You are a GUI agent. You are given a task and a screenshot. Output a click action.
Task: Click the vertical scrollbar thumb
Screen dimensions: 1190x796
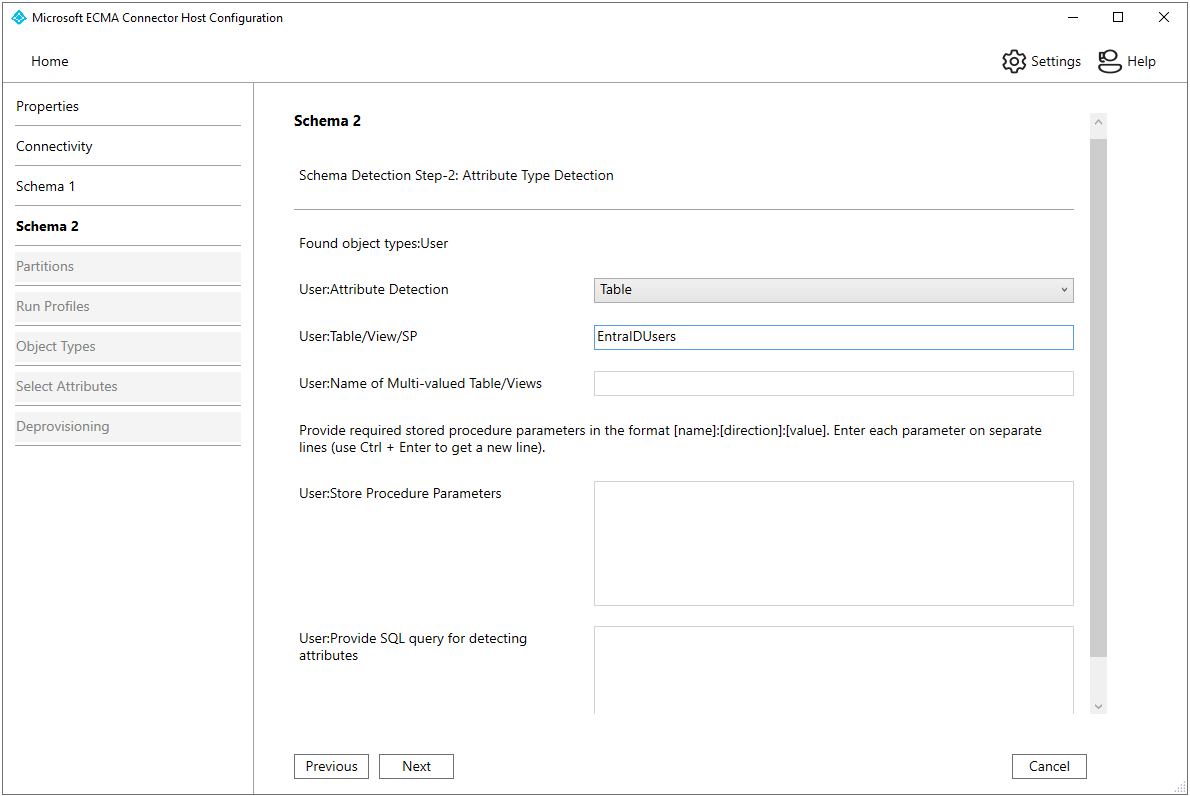[x=1099, y=400]
